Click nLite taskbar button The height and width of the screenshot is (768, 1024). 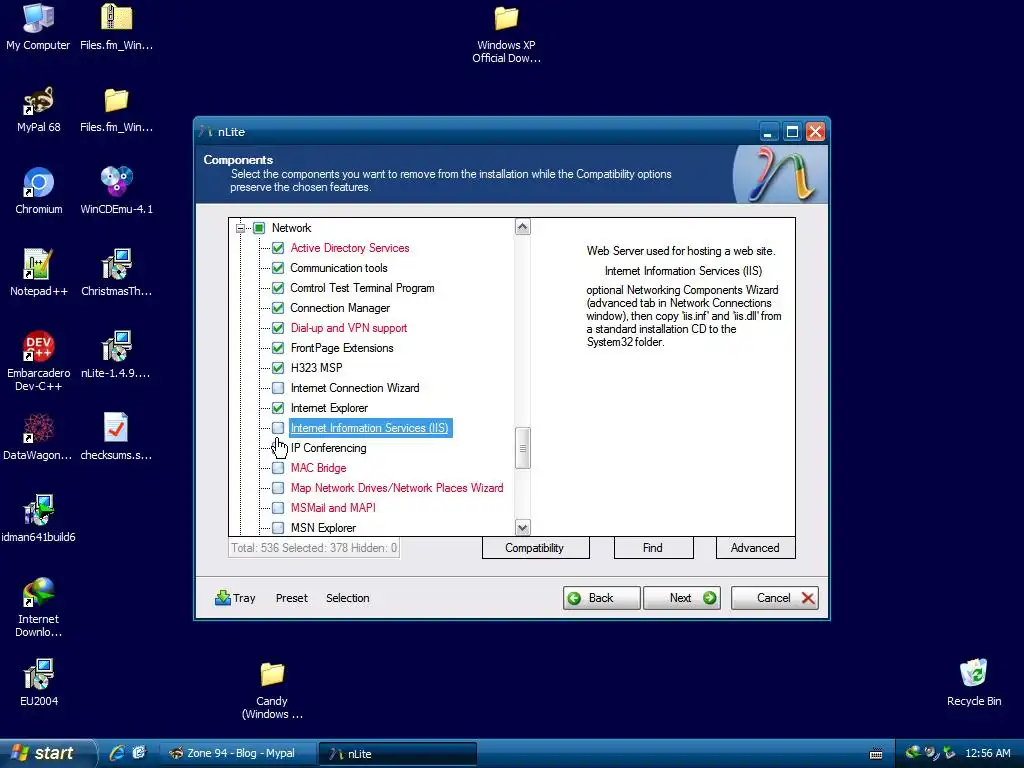pos(397,753)
